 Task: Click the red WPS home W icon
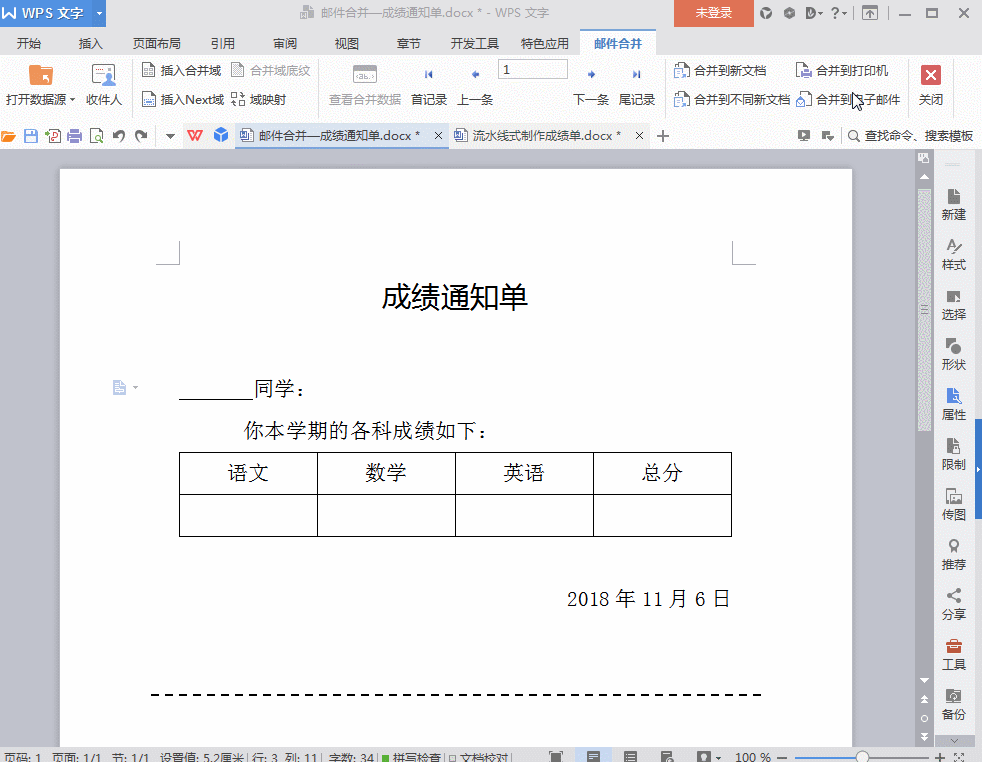point(195,135)
